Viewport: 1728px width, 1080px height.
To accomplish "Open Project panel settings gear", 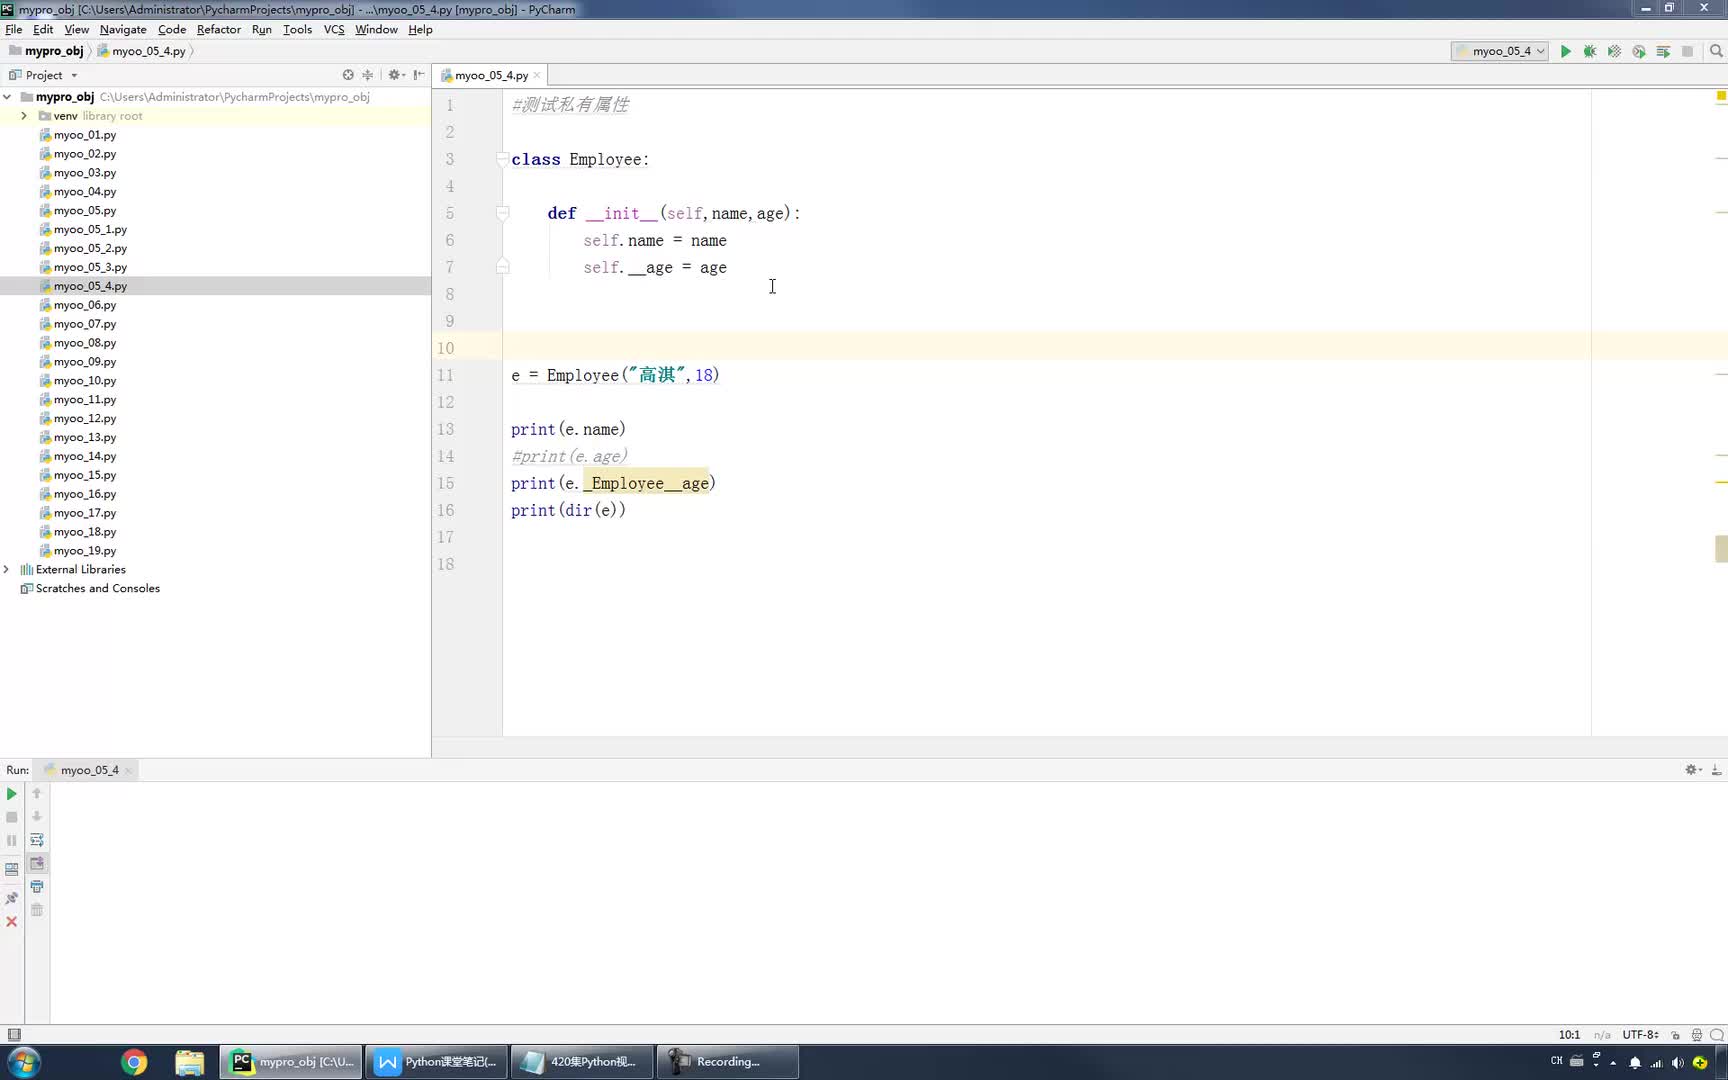I will (395, 75).
